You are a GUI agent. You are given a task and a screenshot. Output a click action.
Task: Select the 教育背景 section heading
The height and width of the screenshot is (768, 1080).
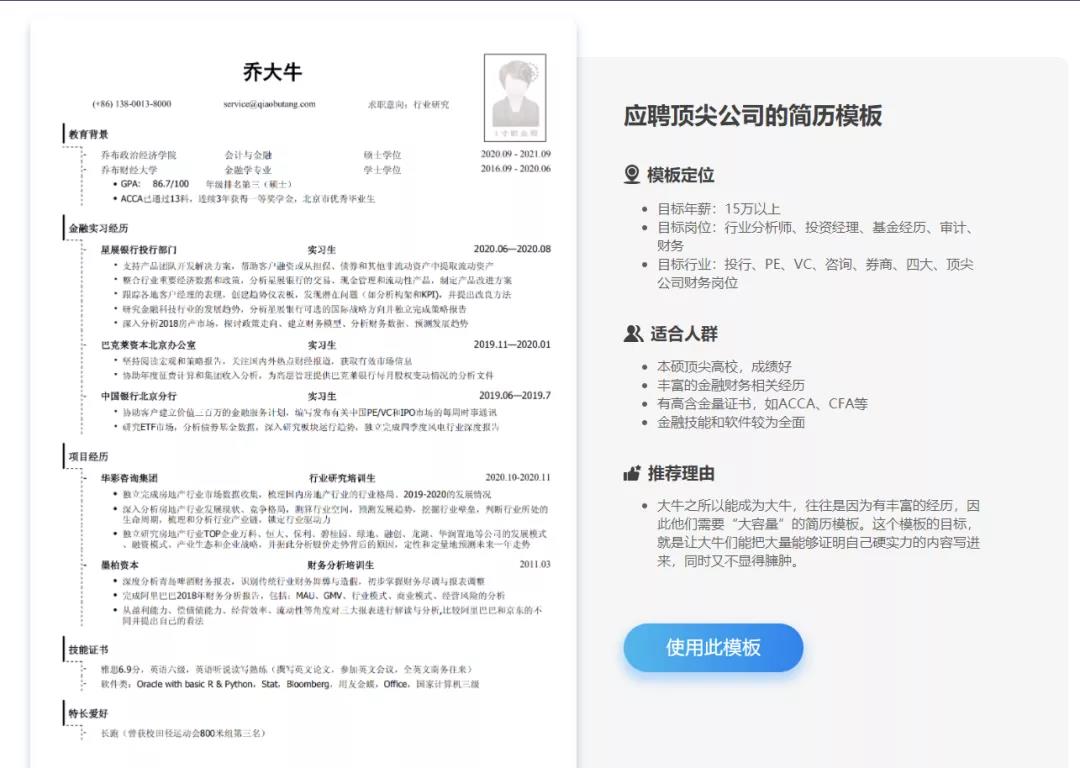(x=88, y=134)
